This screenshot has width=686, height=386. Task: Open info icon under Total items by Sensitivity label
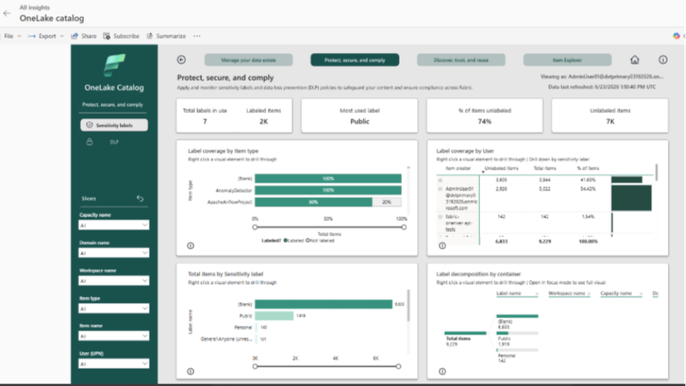coord(190,371)
